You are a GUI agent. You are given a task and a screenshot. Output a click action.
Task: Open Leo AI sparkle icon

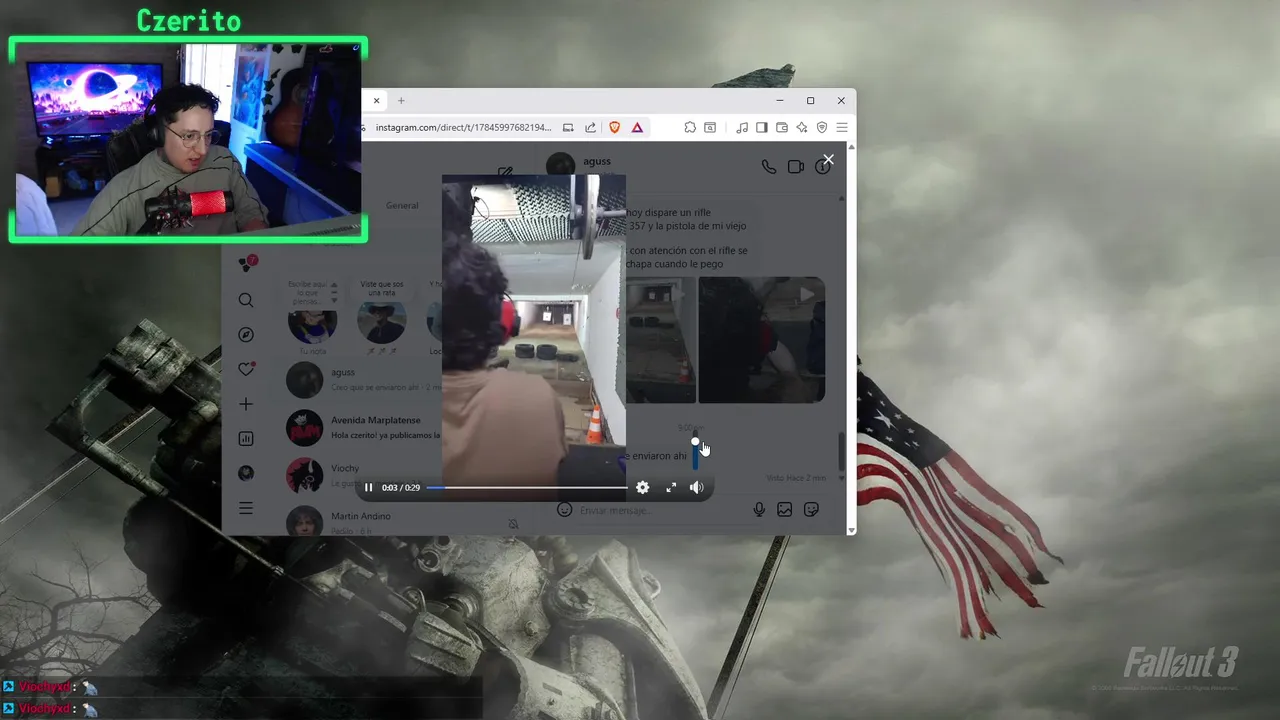pyautogui.click(x=802, y=127)
